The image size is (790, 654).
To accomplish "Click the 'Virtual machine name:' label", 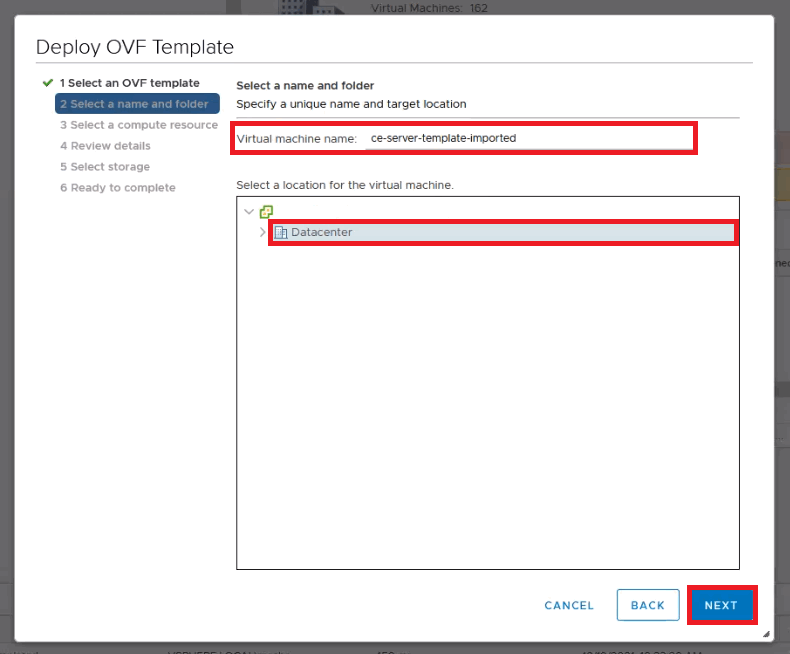I will coord(297,139).
